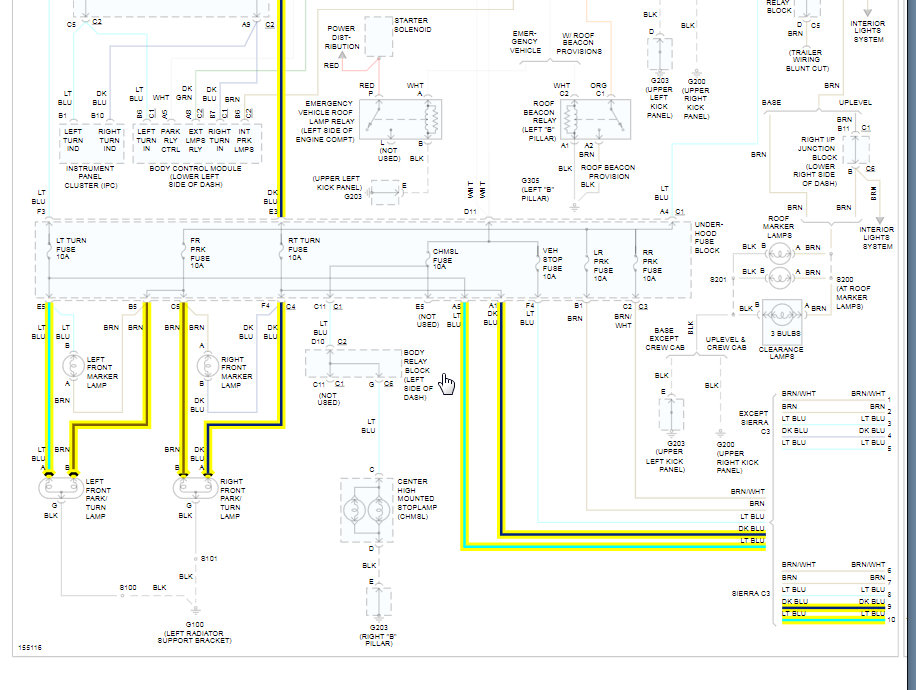Select the "RR PRK FUSE 10A" label
This screenshot has width=916, height=690.
652,266
